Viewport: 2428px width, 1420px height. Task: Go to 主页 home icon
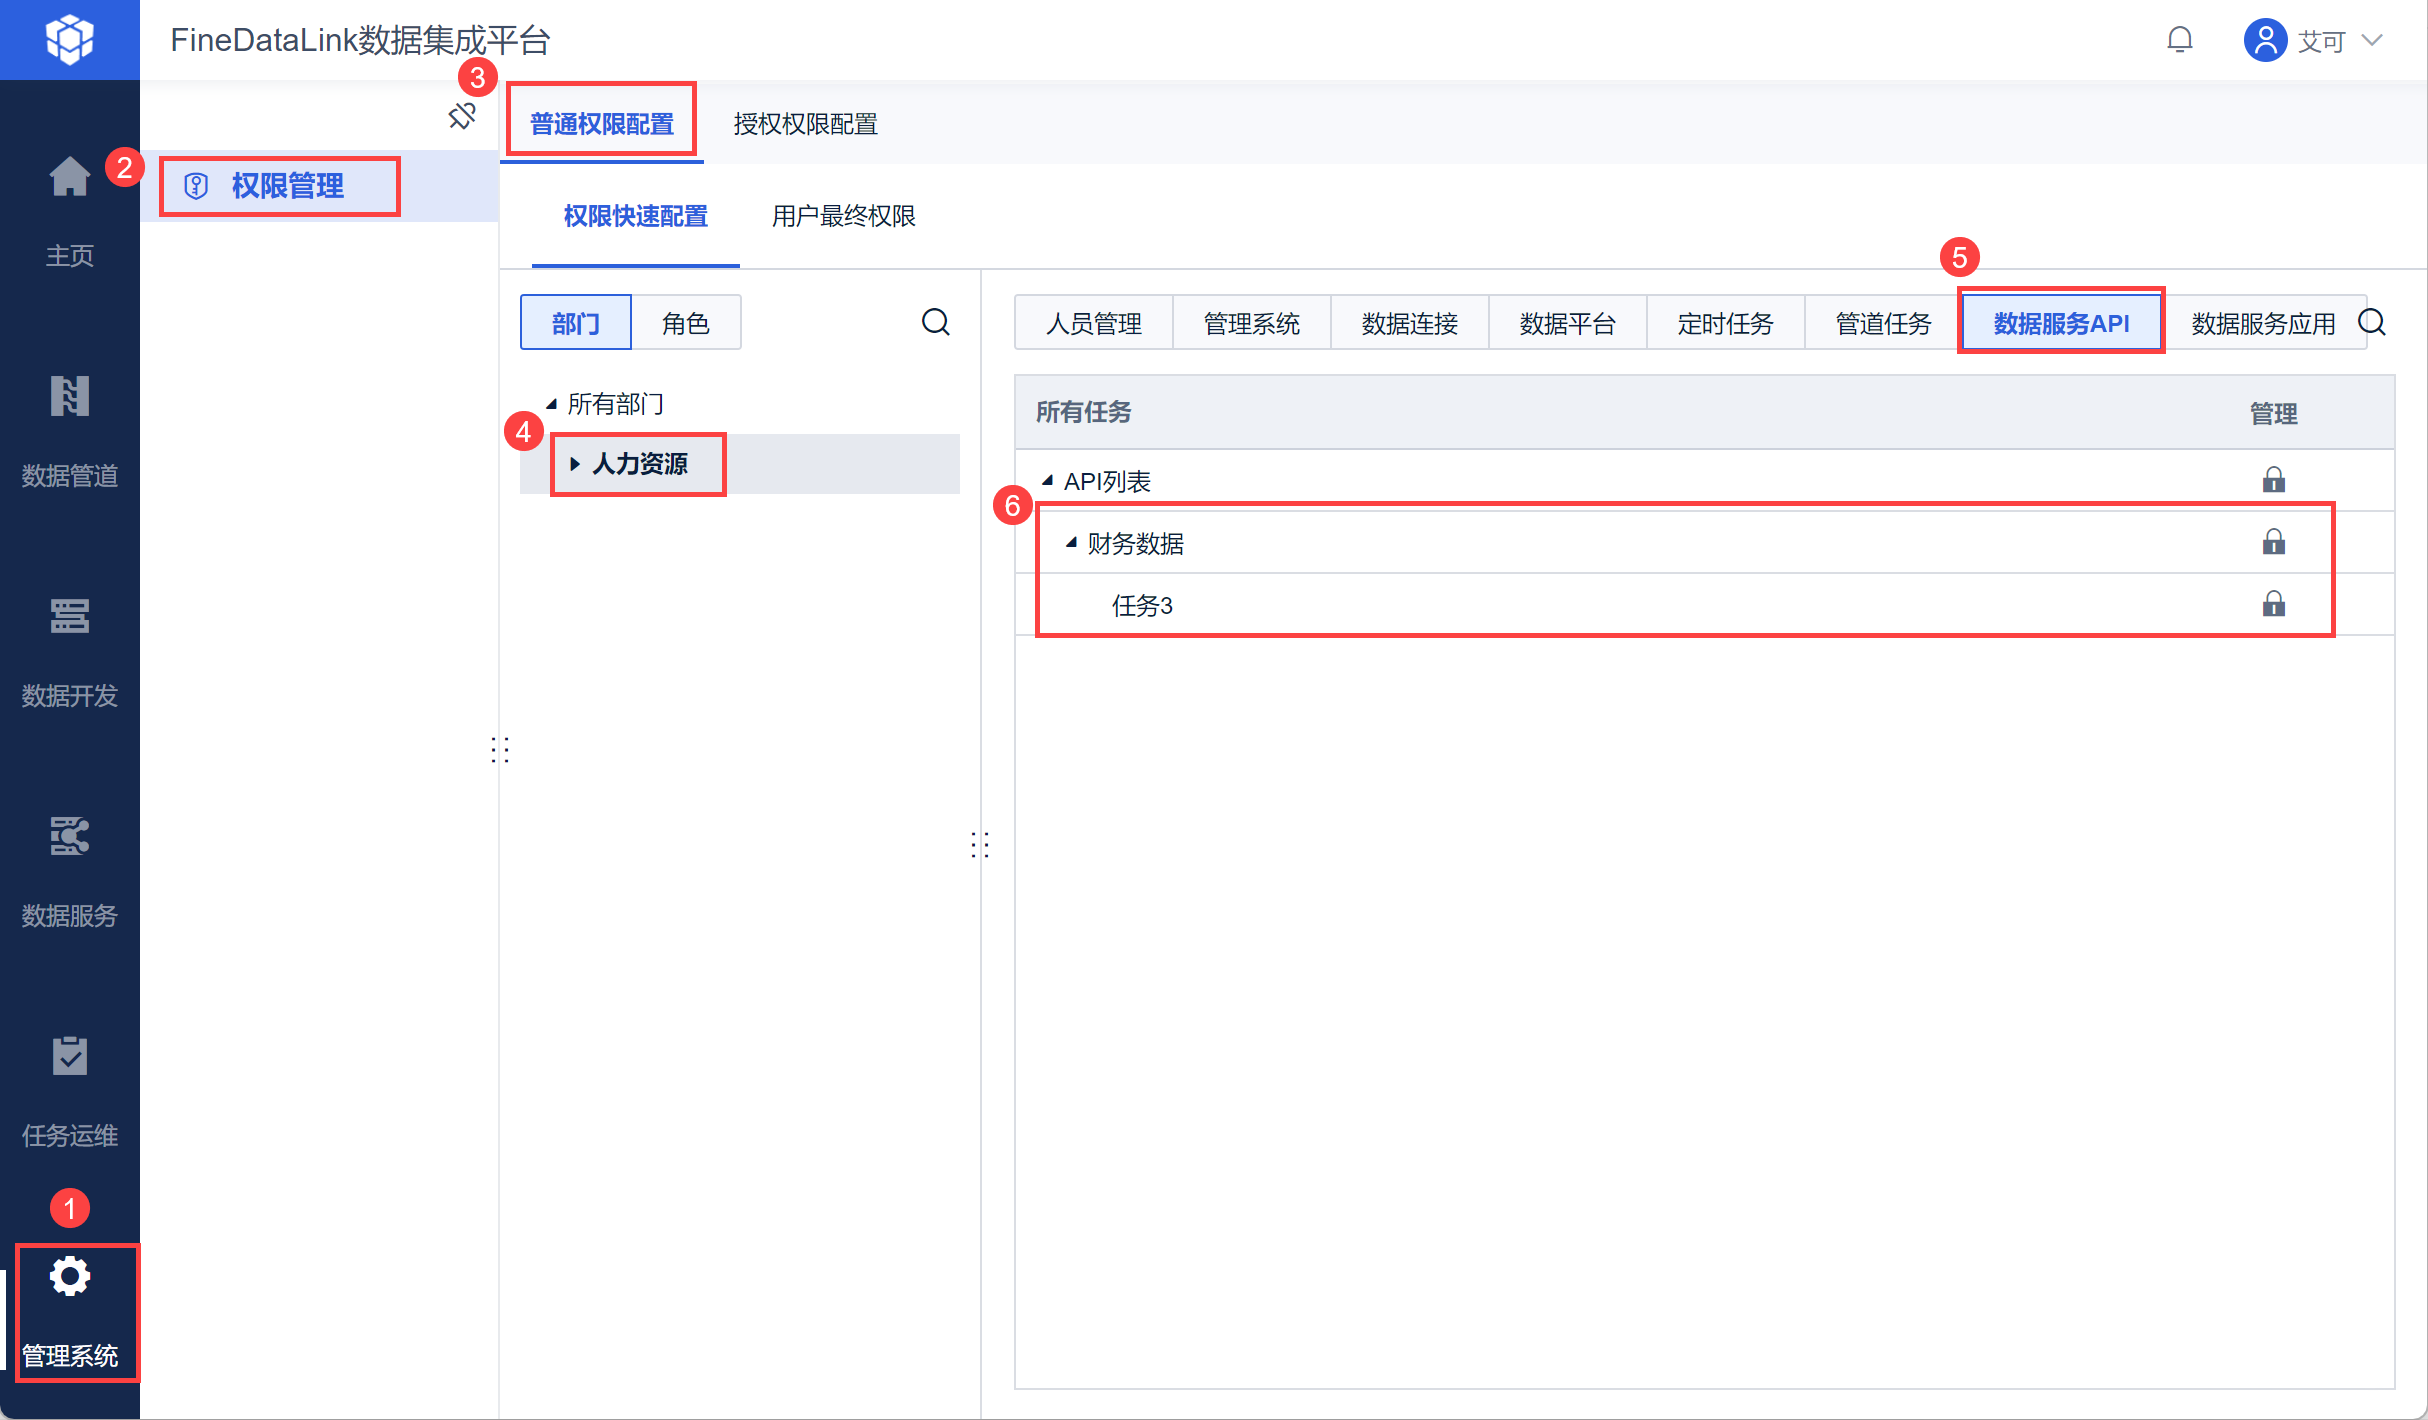coord(69,178)
